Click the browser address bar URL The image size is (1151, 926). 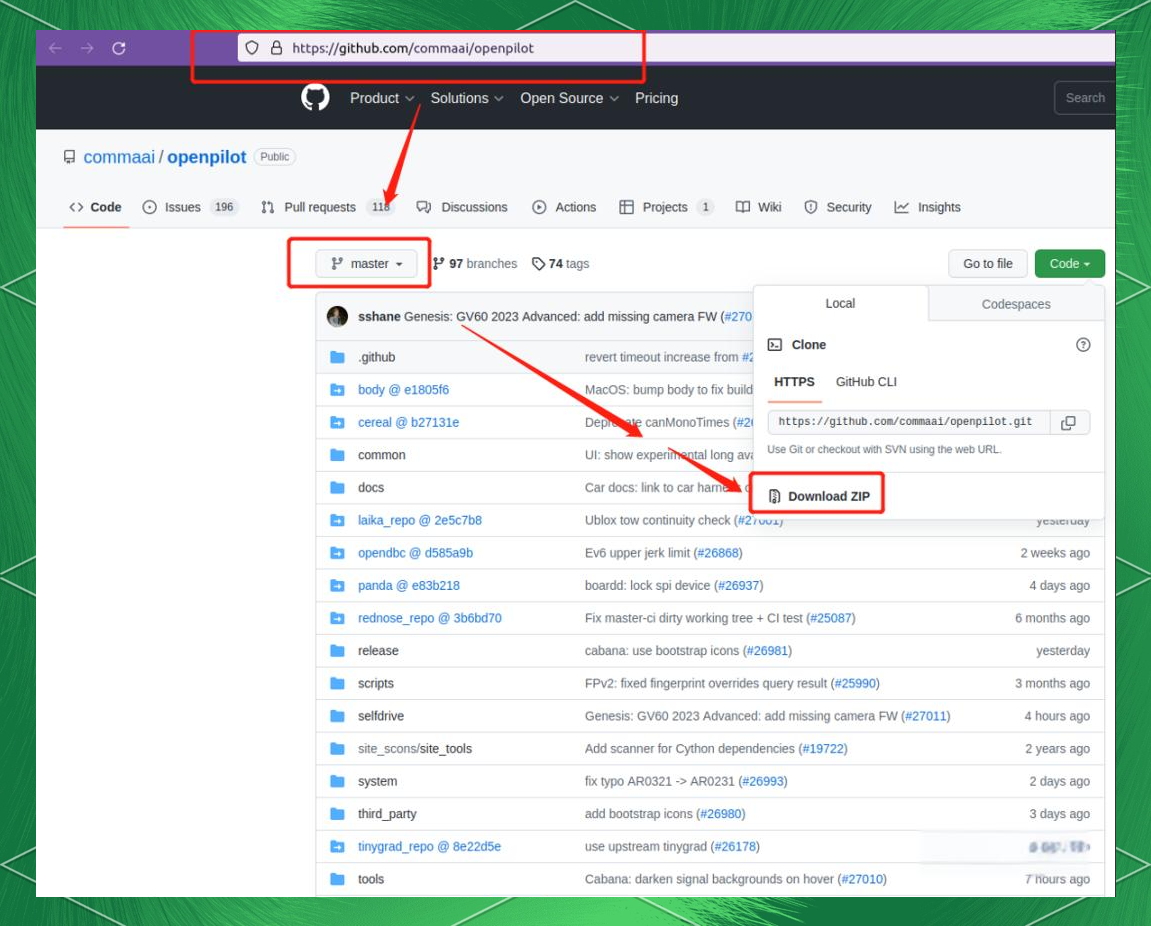(x=413, y=48)
